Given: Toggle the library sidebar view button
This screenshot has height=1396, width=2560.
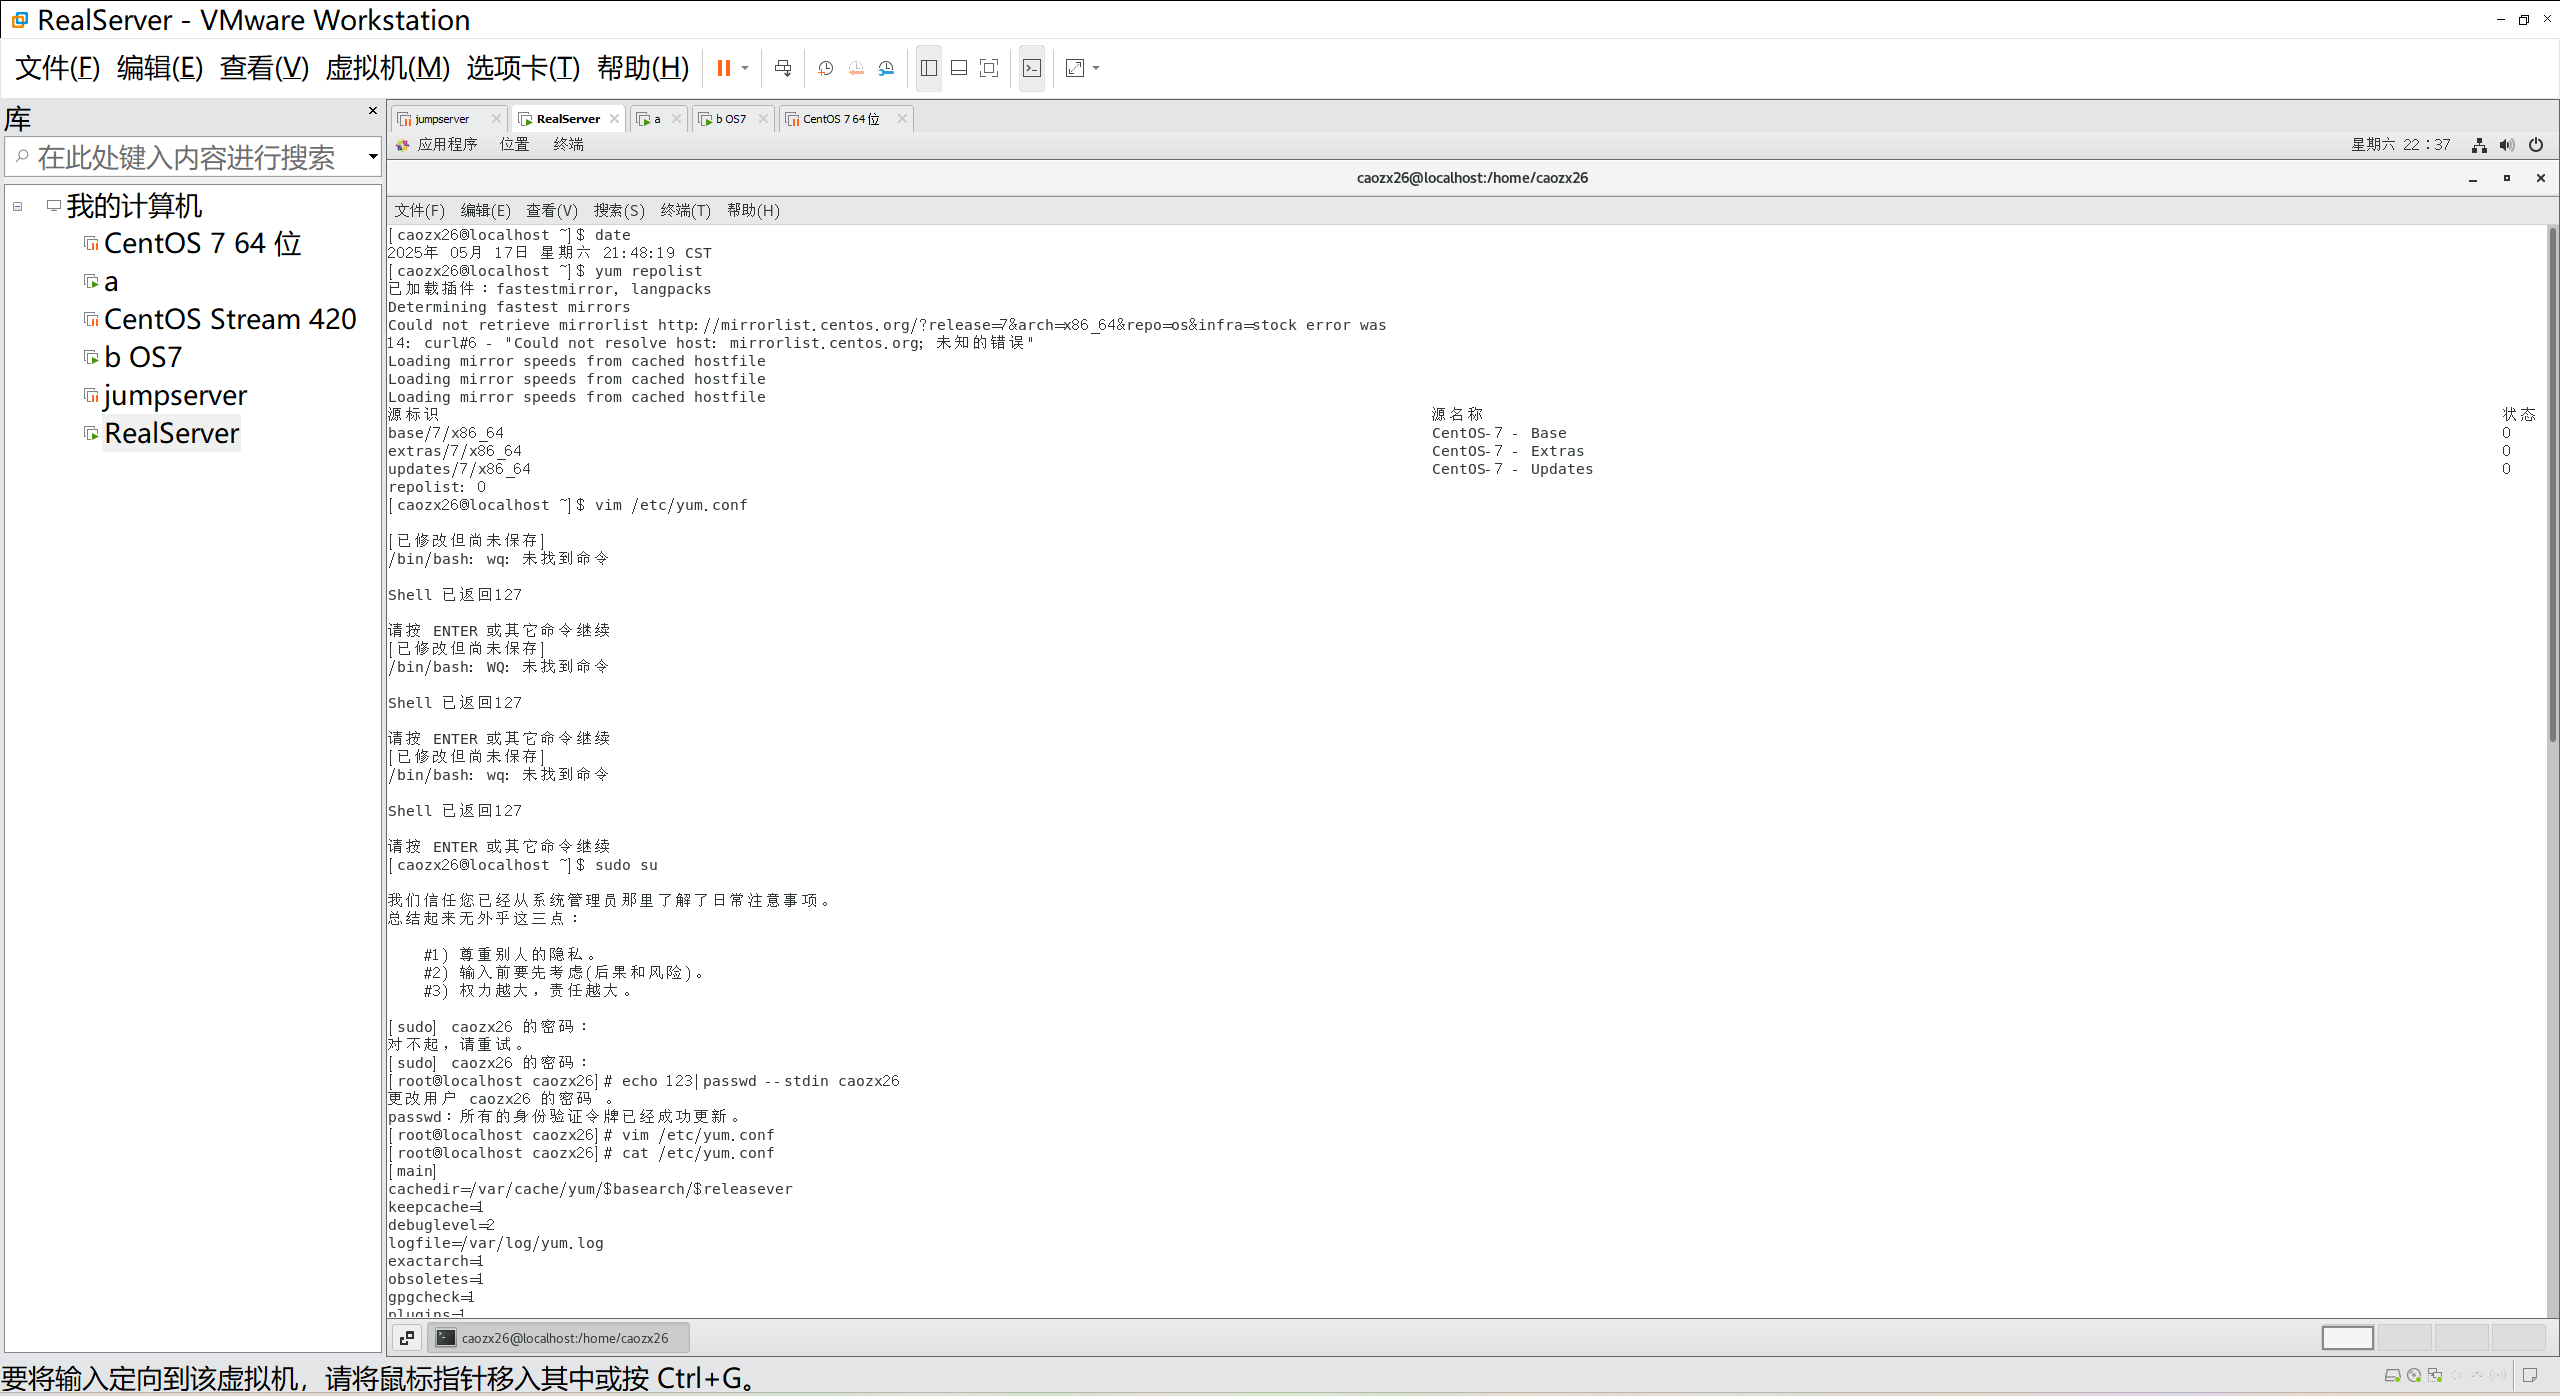Looking at the screenshot, I should tap(928, 68).
